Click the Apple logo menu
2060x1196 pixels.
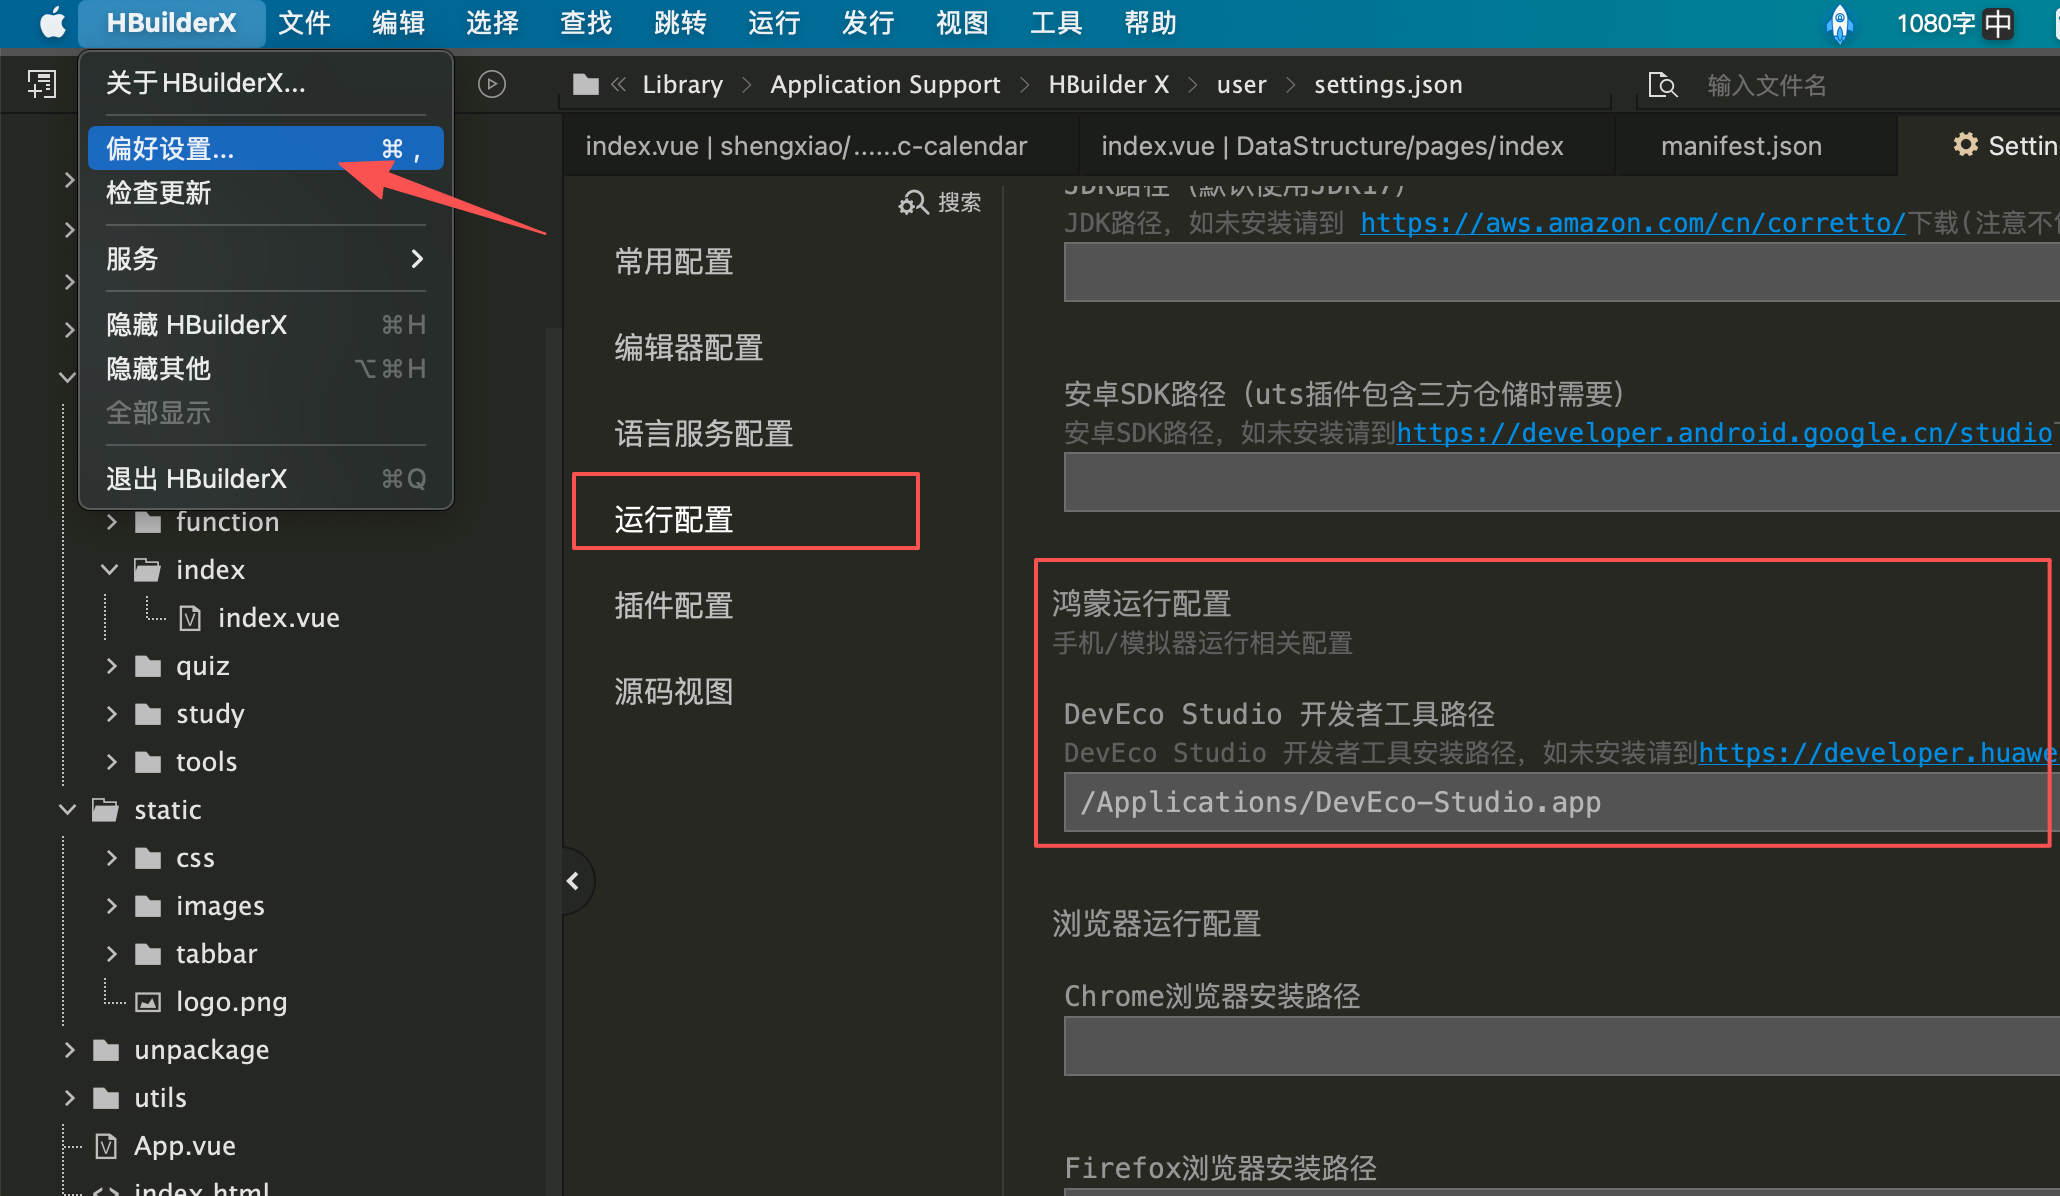click(x=51, y=22)
